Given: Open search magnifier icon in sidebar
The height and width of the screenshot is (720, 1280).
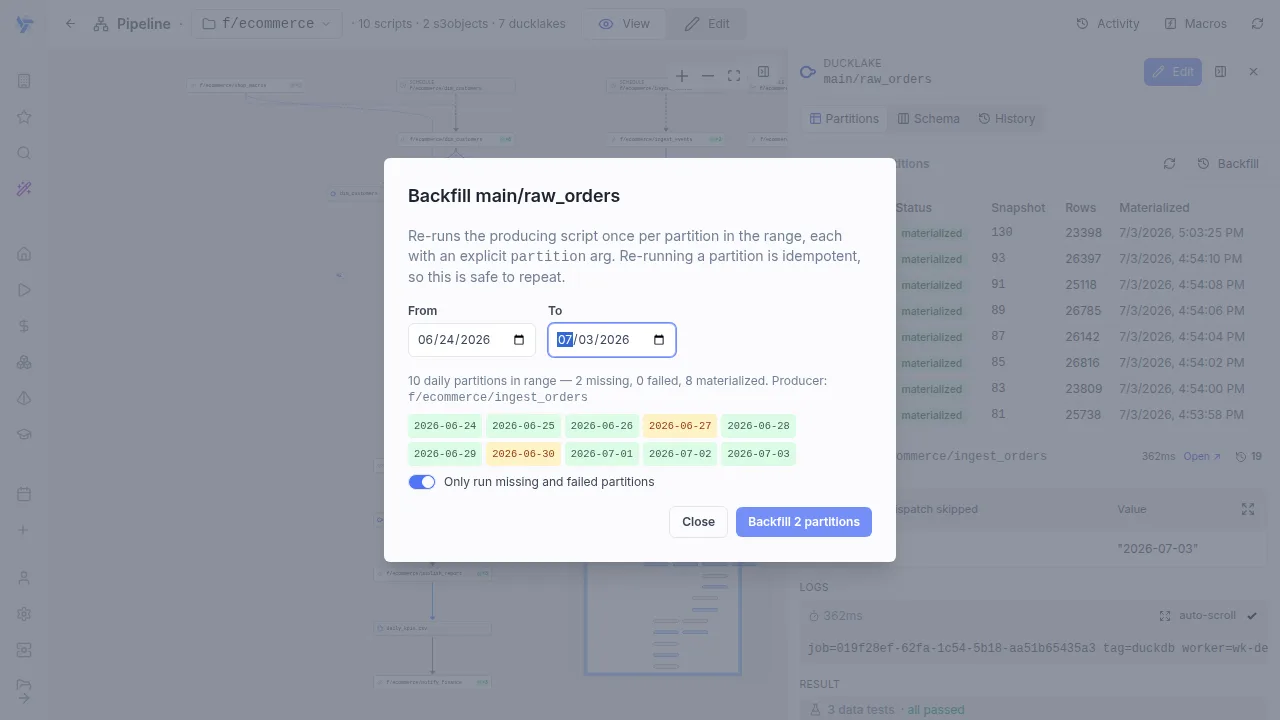Looking at the screenshot, I should 25,153.
